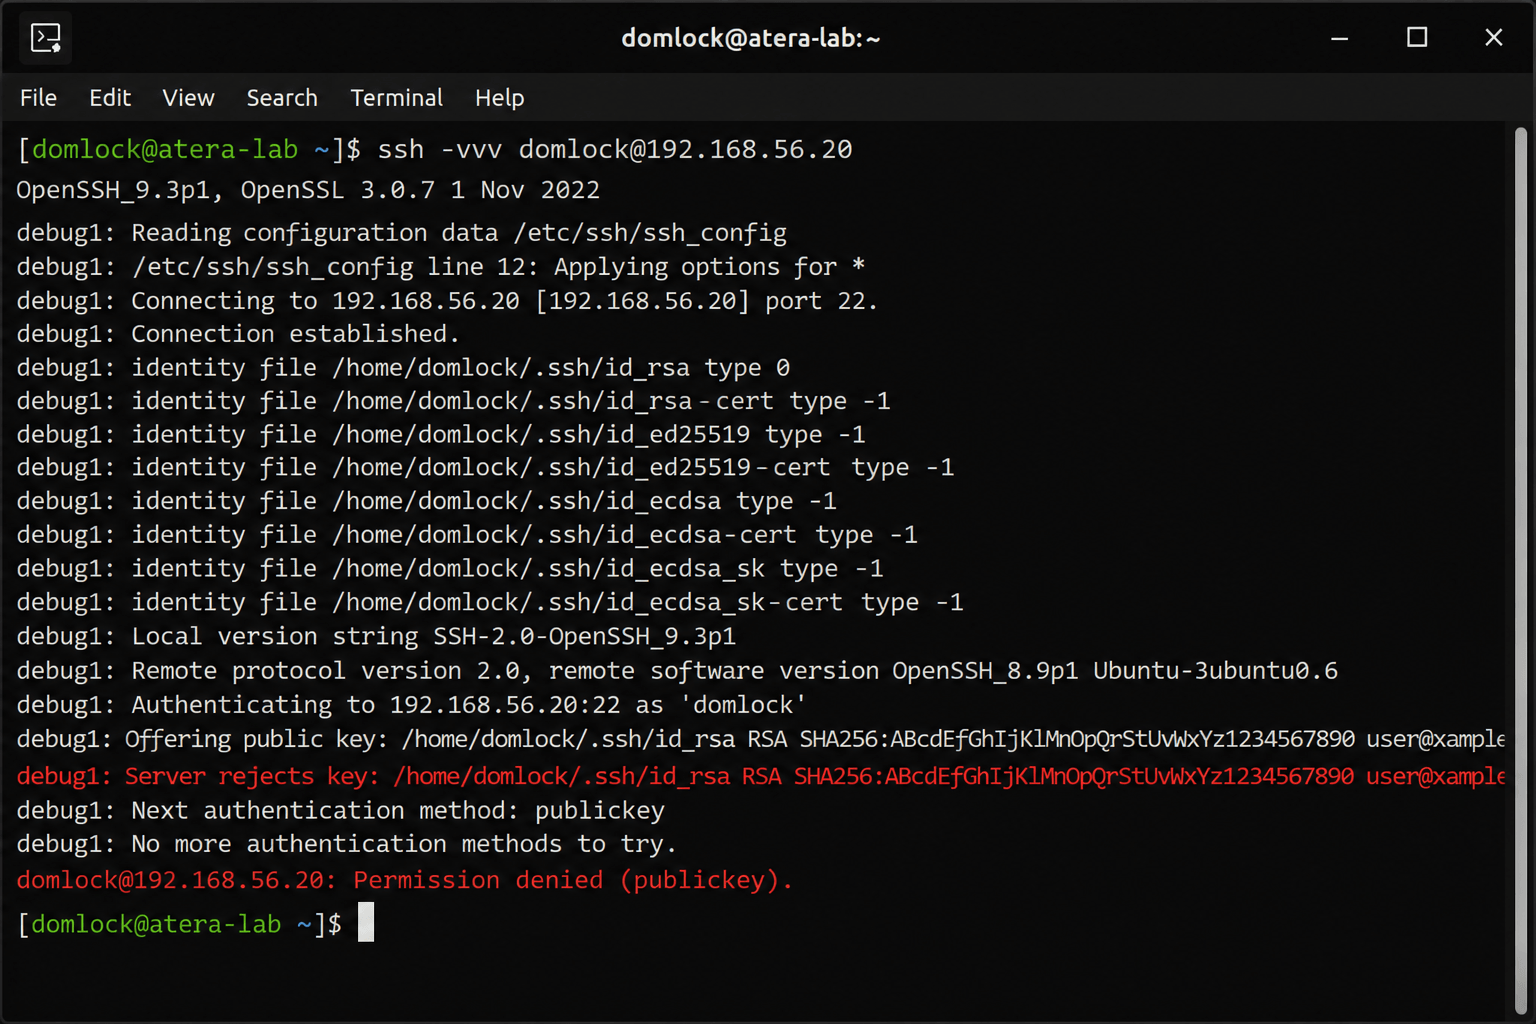Screen dimensions: 1536x1024
Task: Open the File menu
Action: click(x=38, y=98)
